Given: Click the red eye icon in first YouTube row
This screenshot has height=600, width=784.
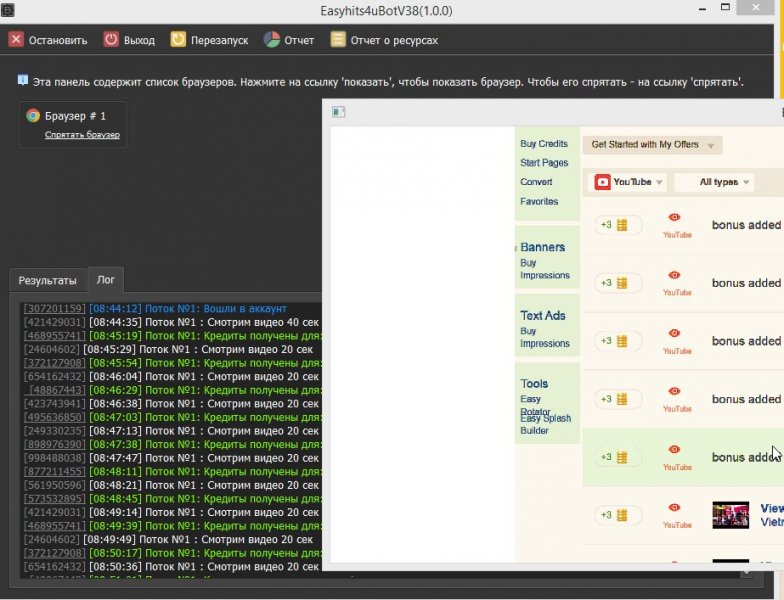Looking at the screenshot, I should (x=674, y=217).
